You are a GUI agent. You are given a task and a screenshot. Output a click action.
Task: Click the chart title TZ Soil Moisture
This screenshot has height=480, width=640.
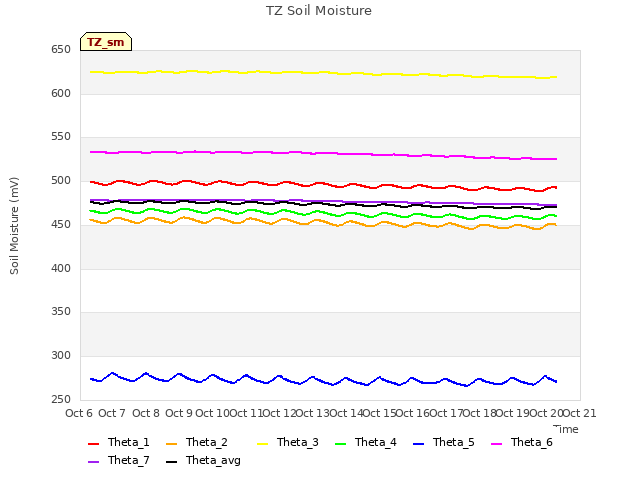[x=319, y=11]
